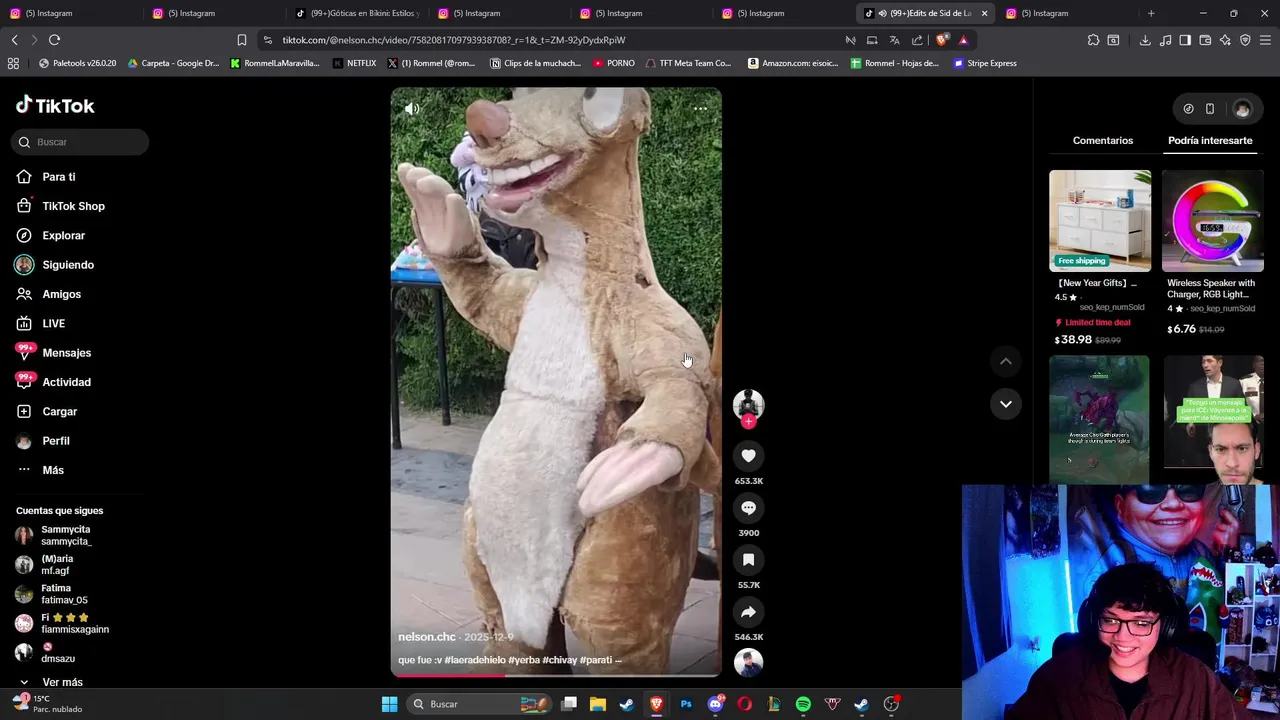The image size is (1280, 720).
Task: Open the New Year Gifts dresser product
Action: (x=1100, y=258)
